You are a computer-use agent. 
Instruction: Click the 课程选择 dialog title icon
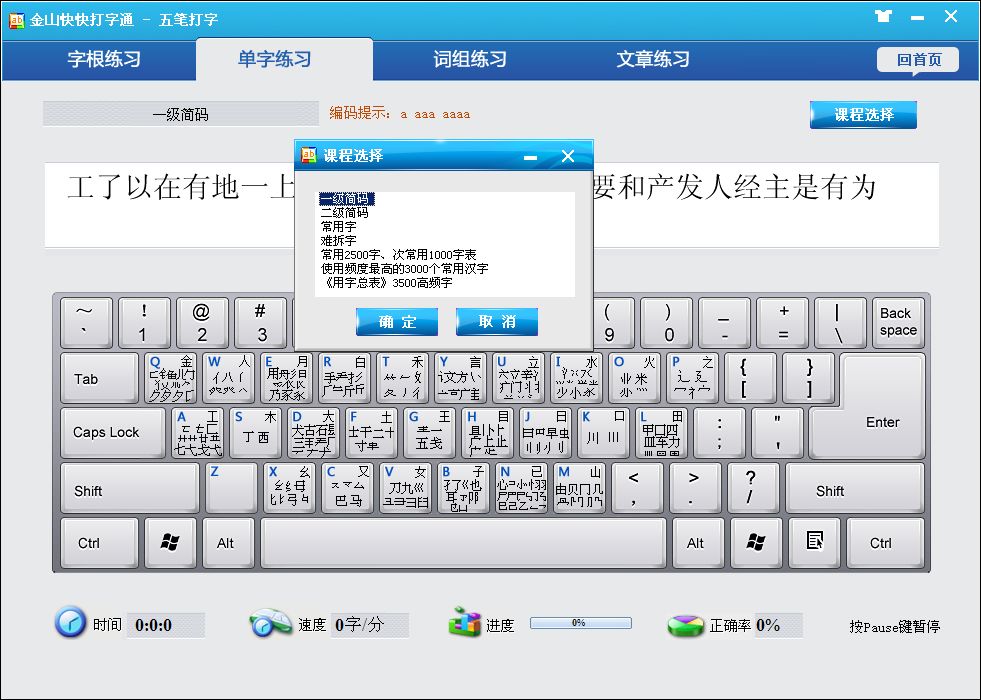tap(308, 155)
